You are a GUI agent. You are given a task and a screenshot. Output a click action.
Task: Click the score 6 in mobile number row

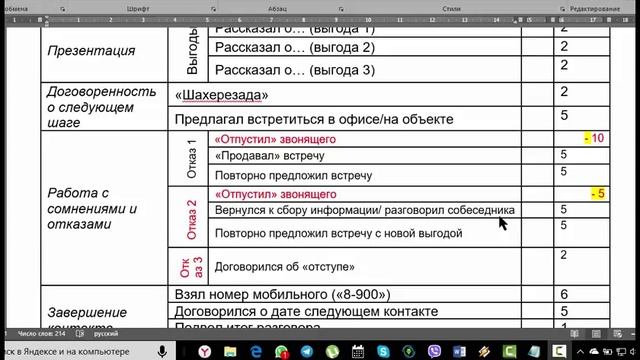click(564, 294)
